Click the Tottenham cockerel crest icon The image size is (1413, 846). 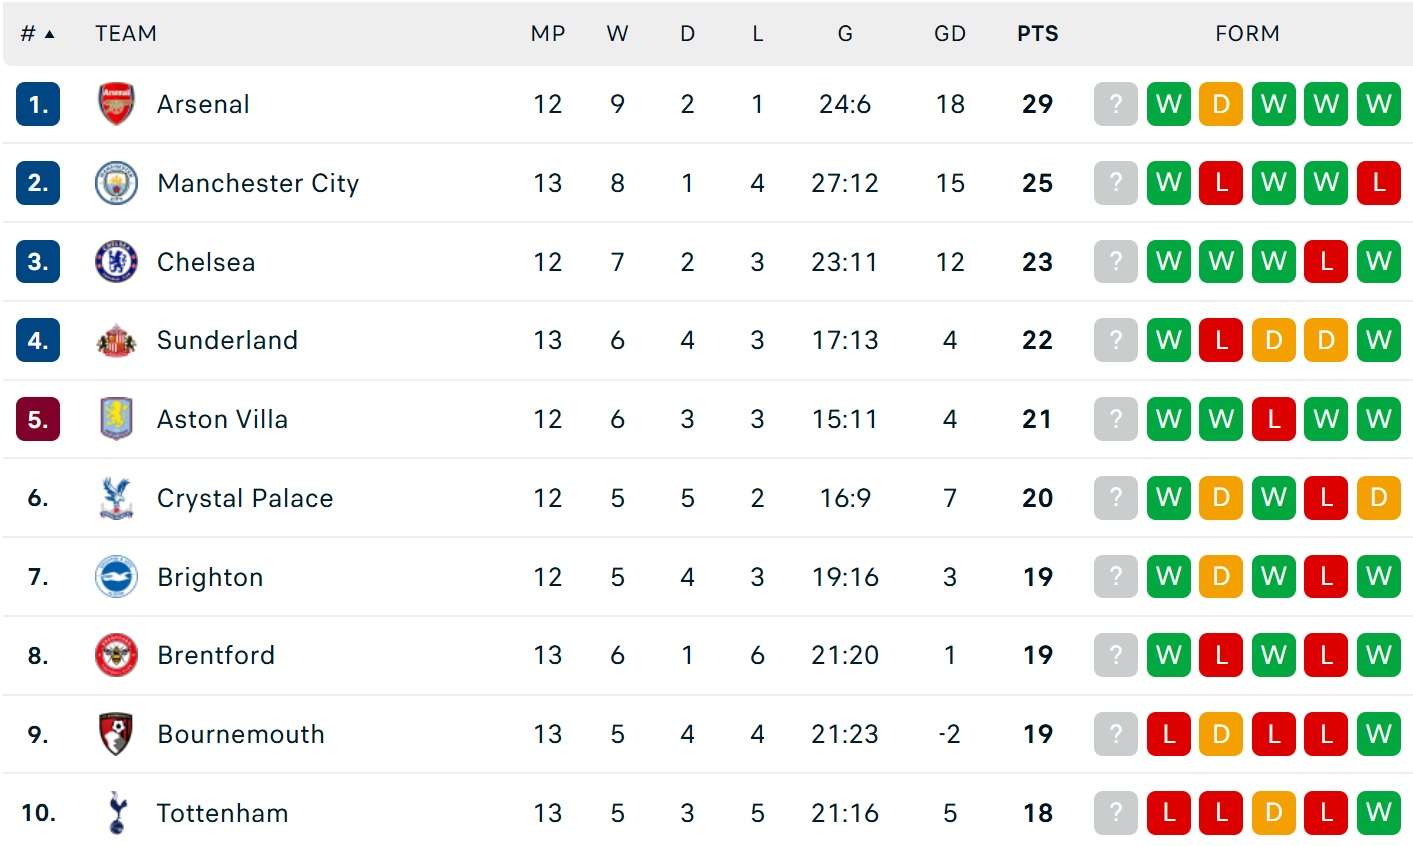pos(116,813)
